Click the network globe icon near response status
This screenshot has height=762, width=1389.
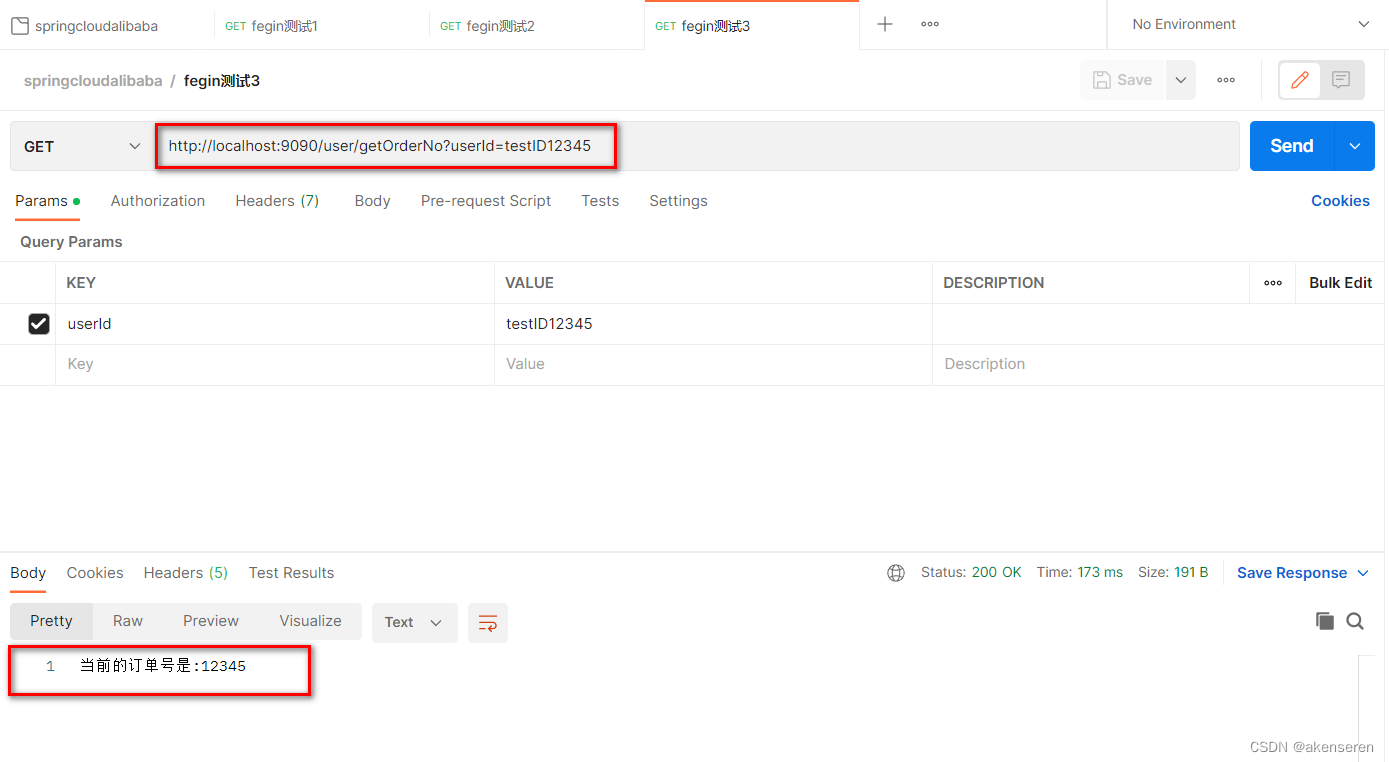click(x=895, y=572)
